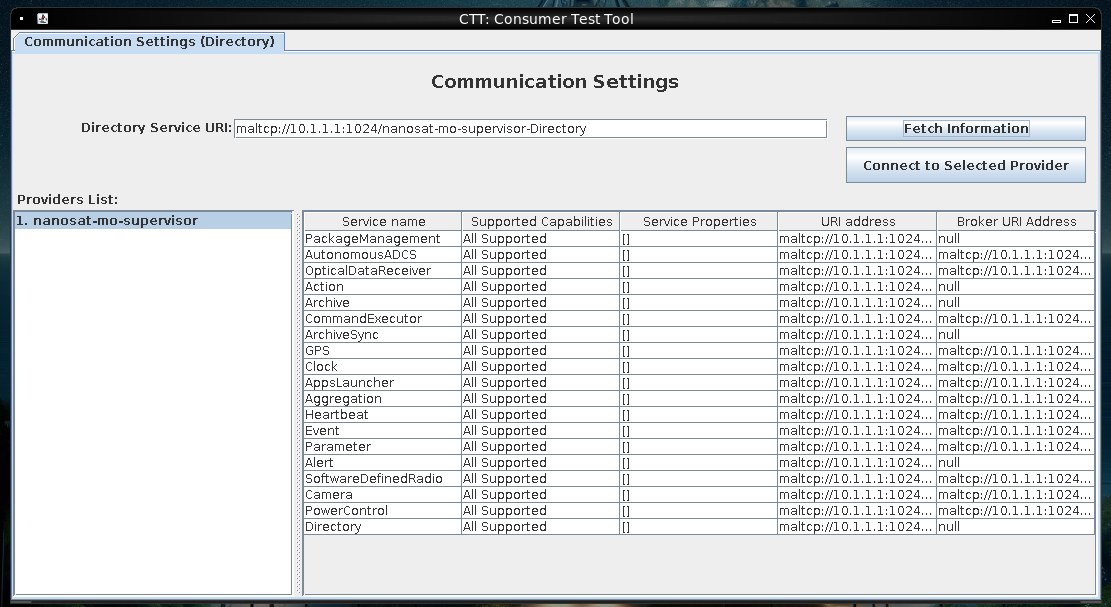Switch to Communication Settings (Directory) tab
Screen dimensions: 1111x607
click(149, 42)
